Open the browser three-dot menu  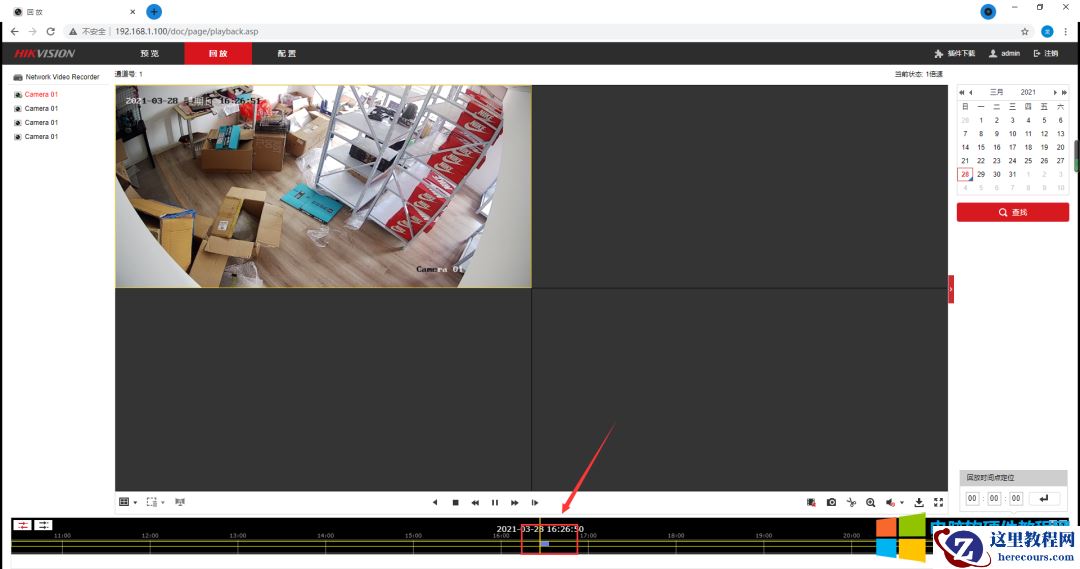pos(1066,32)
